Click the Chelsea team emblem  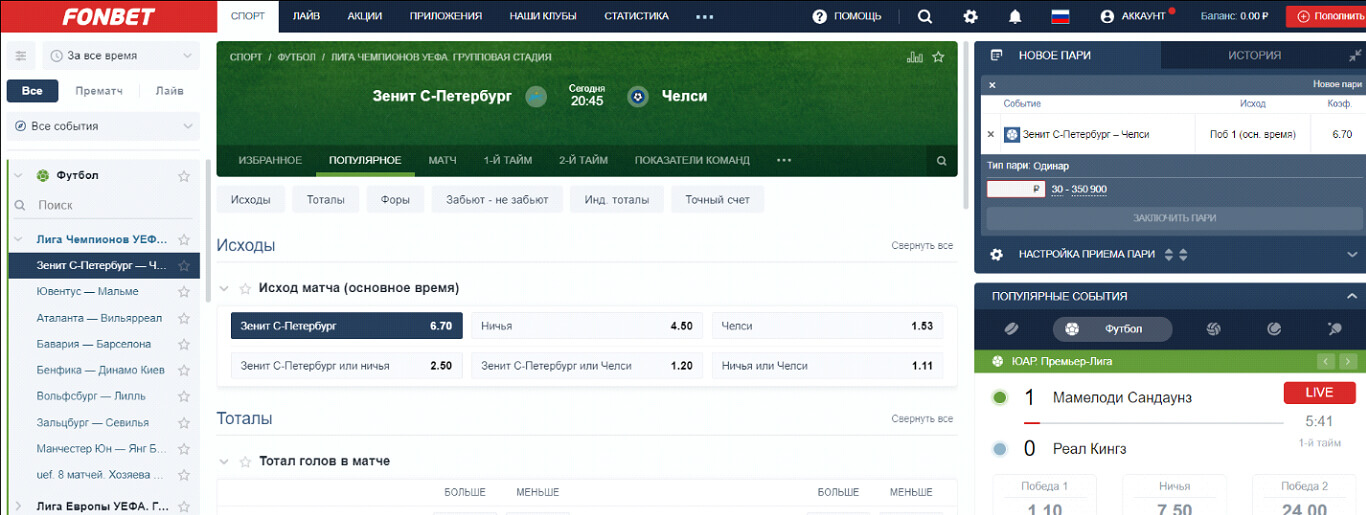pyautogui.click(x=637, y=97)
